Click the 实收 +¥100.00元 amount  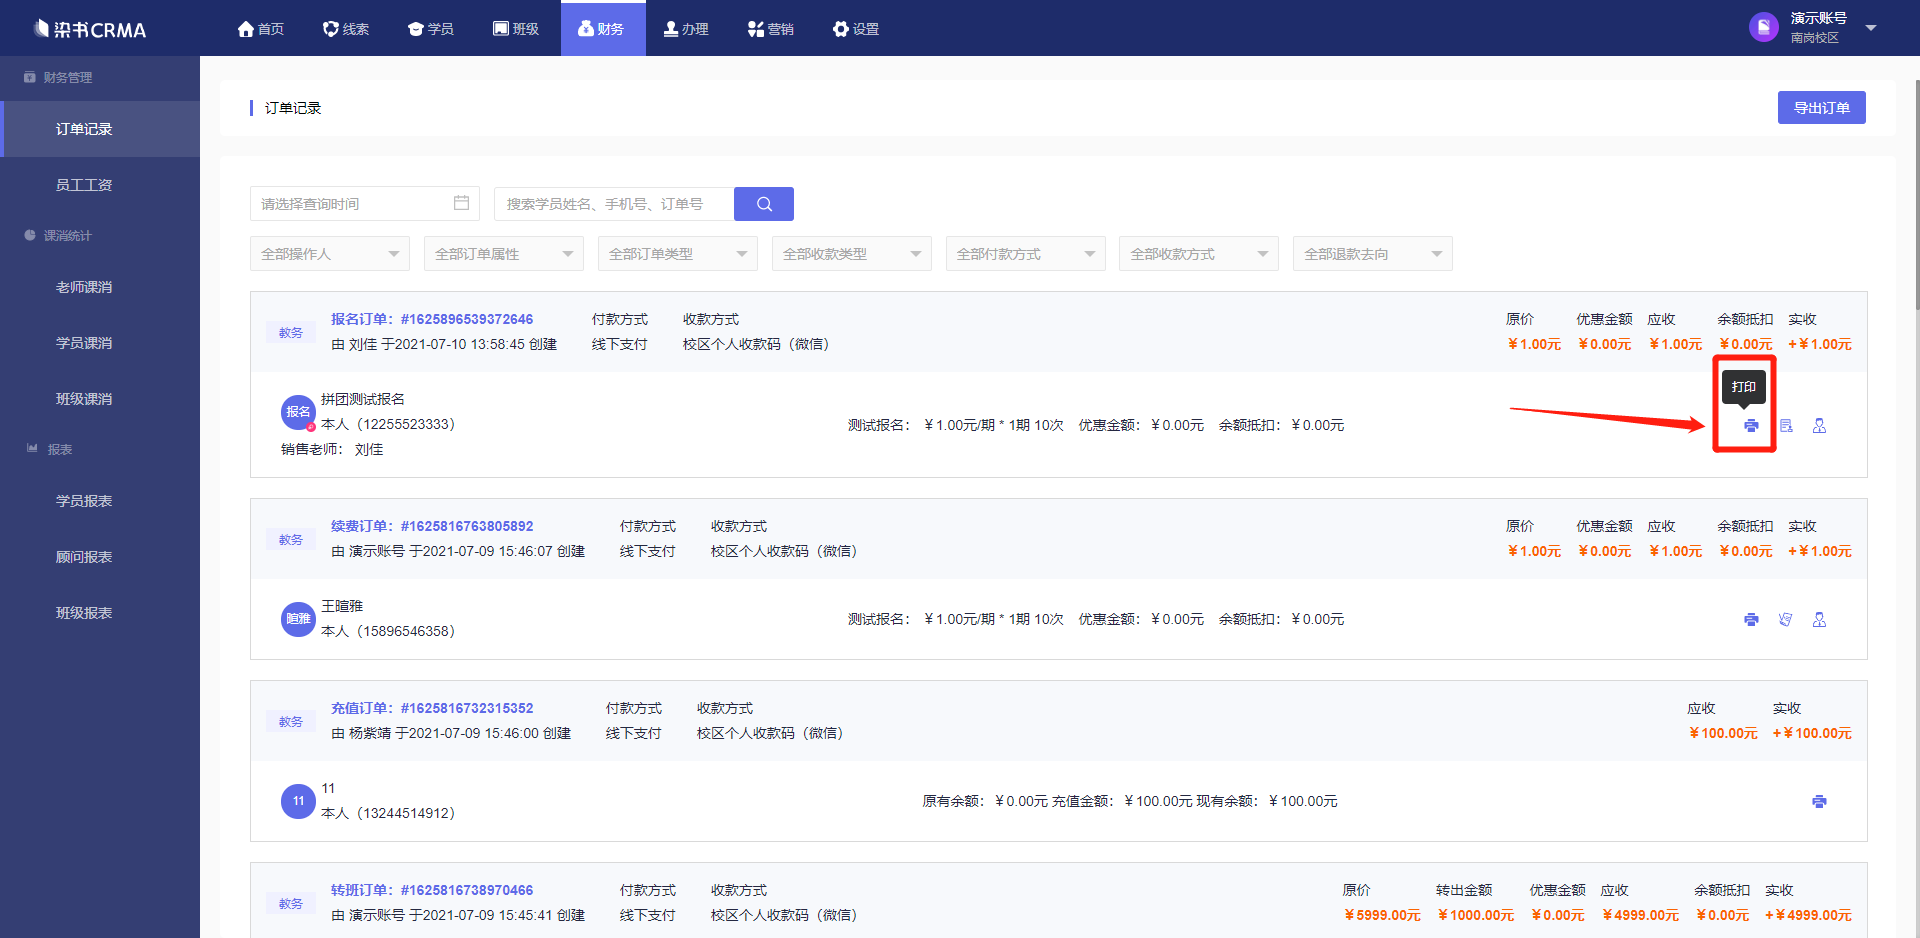[1812, 733]
